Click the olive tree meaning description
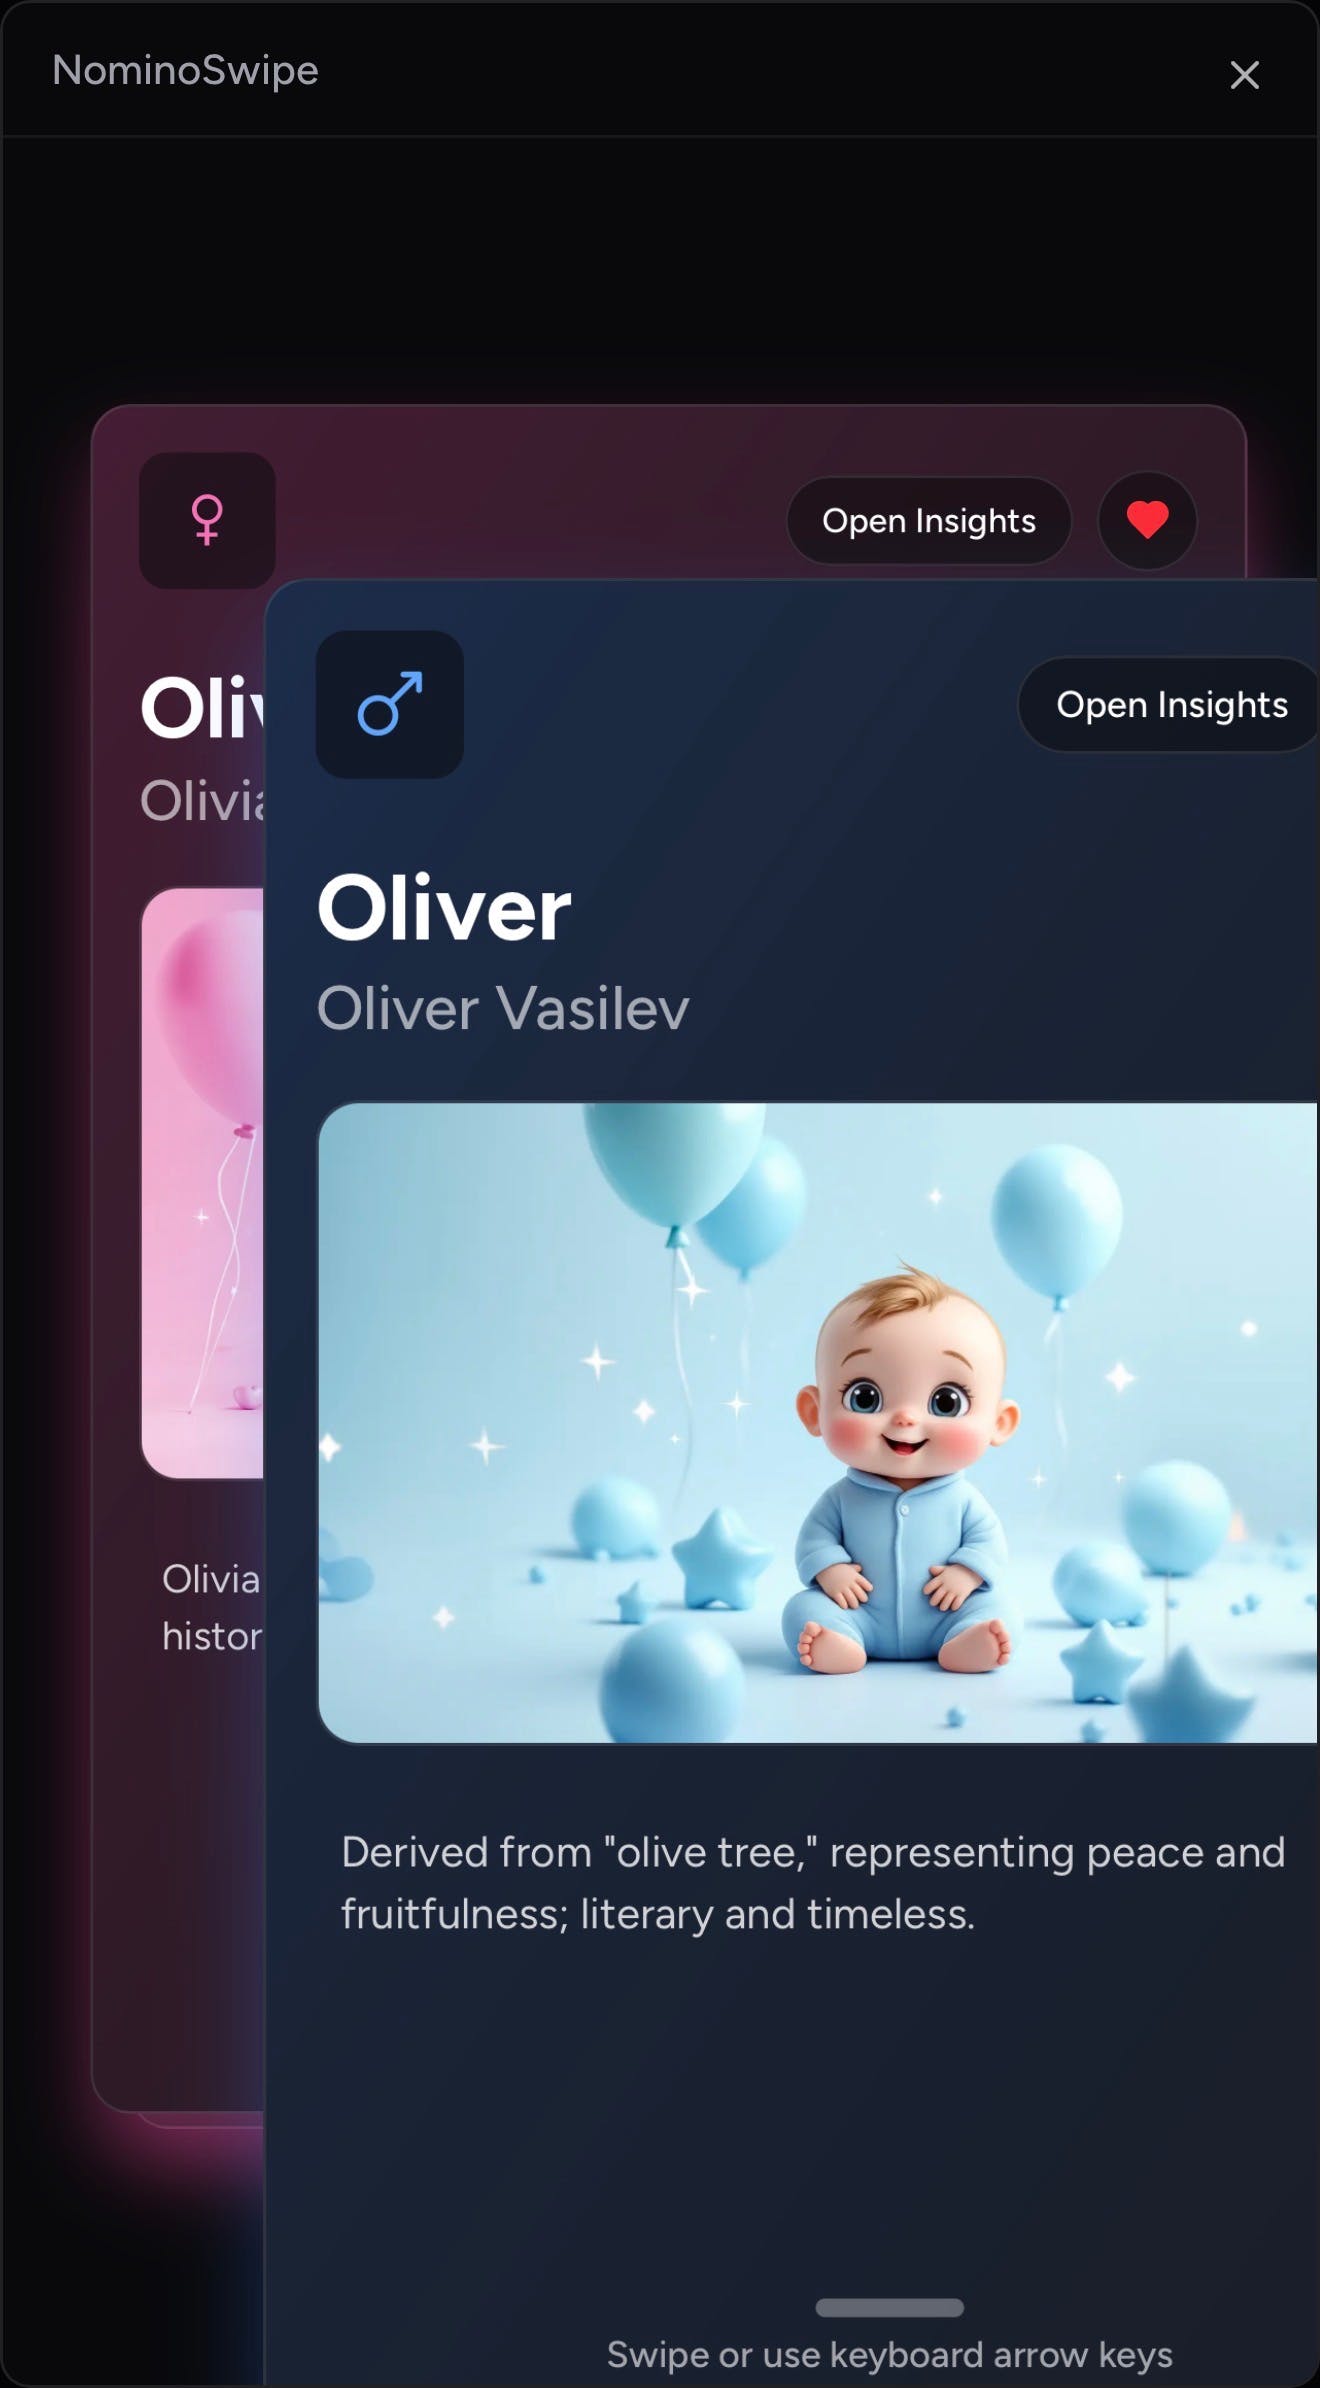The width and height of the screenshot is (1320, 2388). click(x=813, y=1882)
